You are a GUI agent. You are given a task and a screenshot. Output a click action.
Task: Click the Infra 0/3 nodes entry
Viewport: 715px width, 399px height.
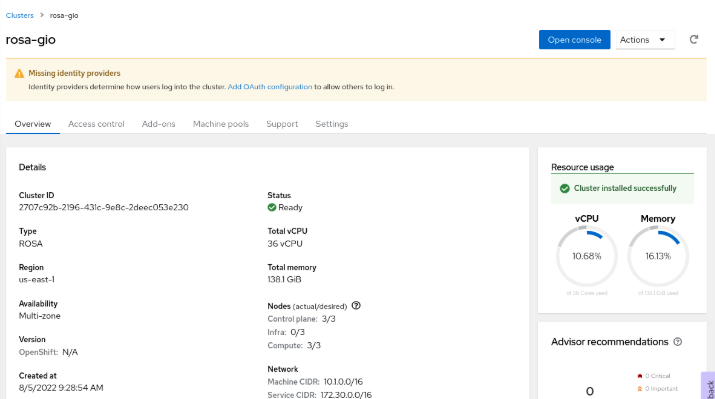click(286, 332)
